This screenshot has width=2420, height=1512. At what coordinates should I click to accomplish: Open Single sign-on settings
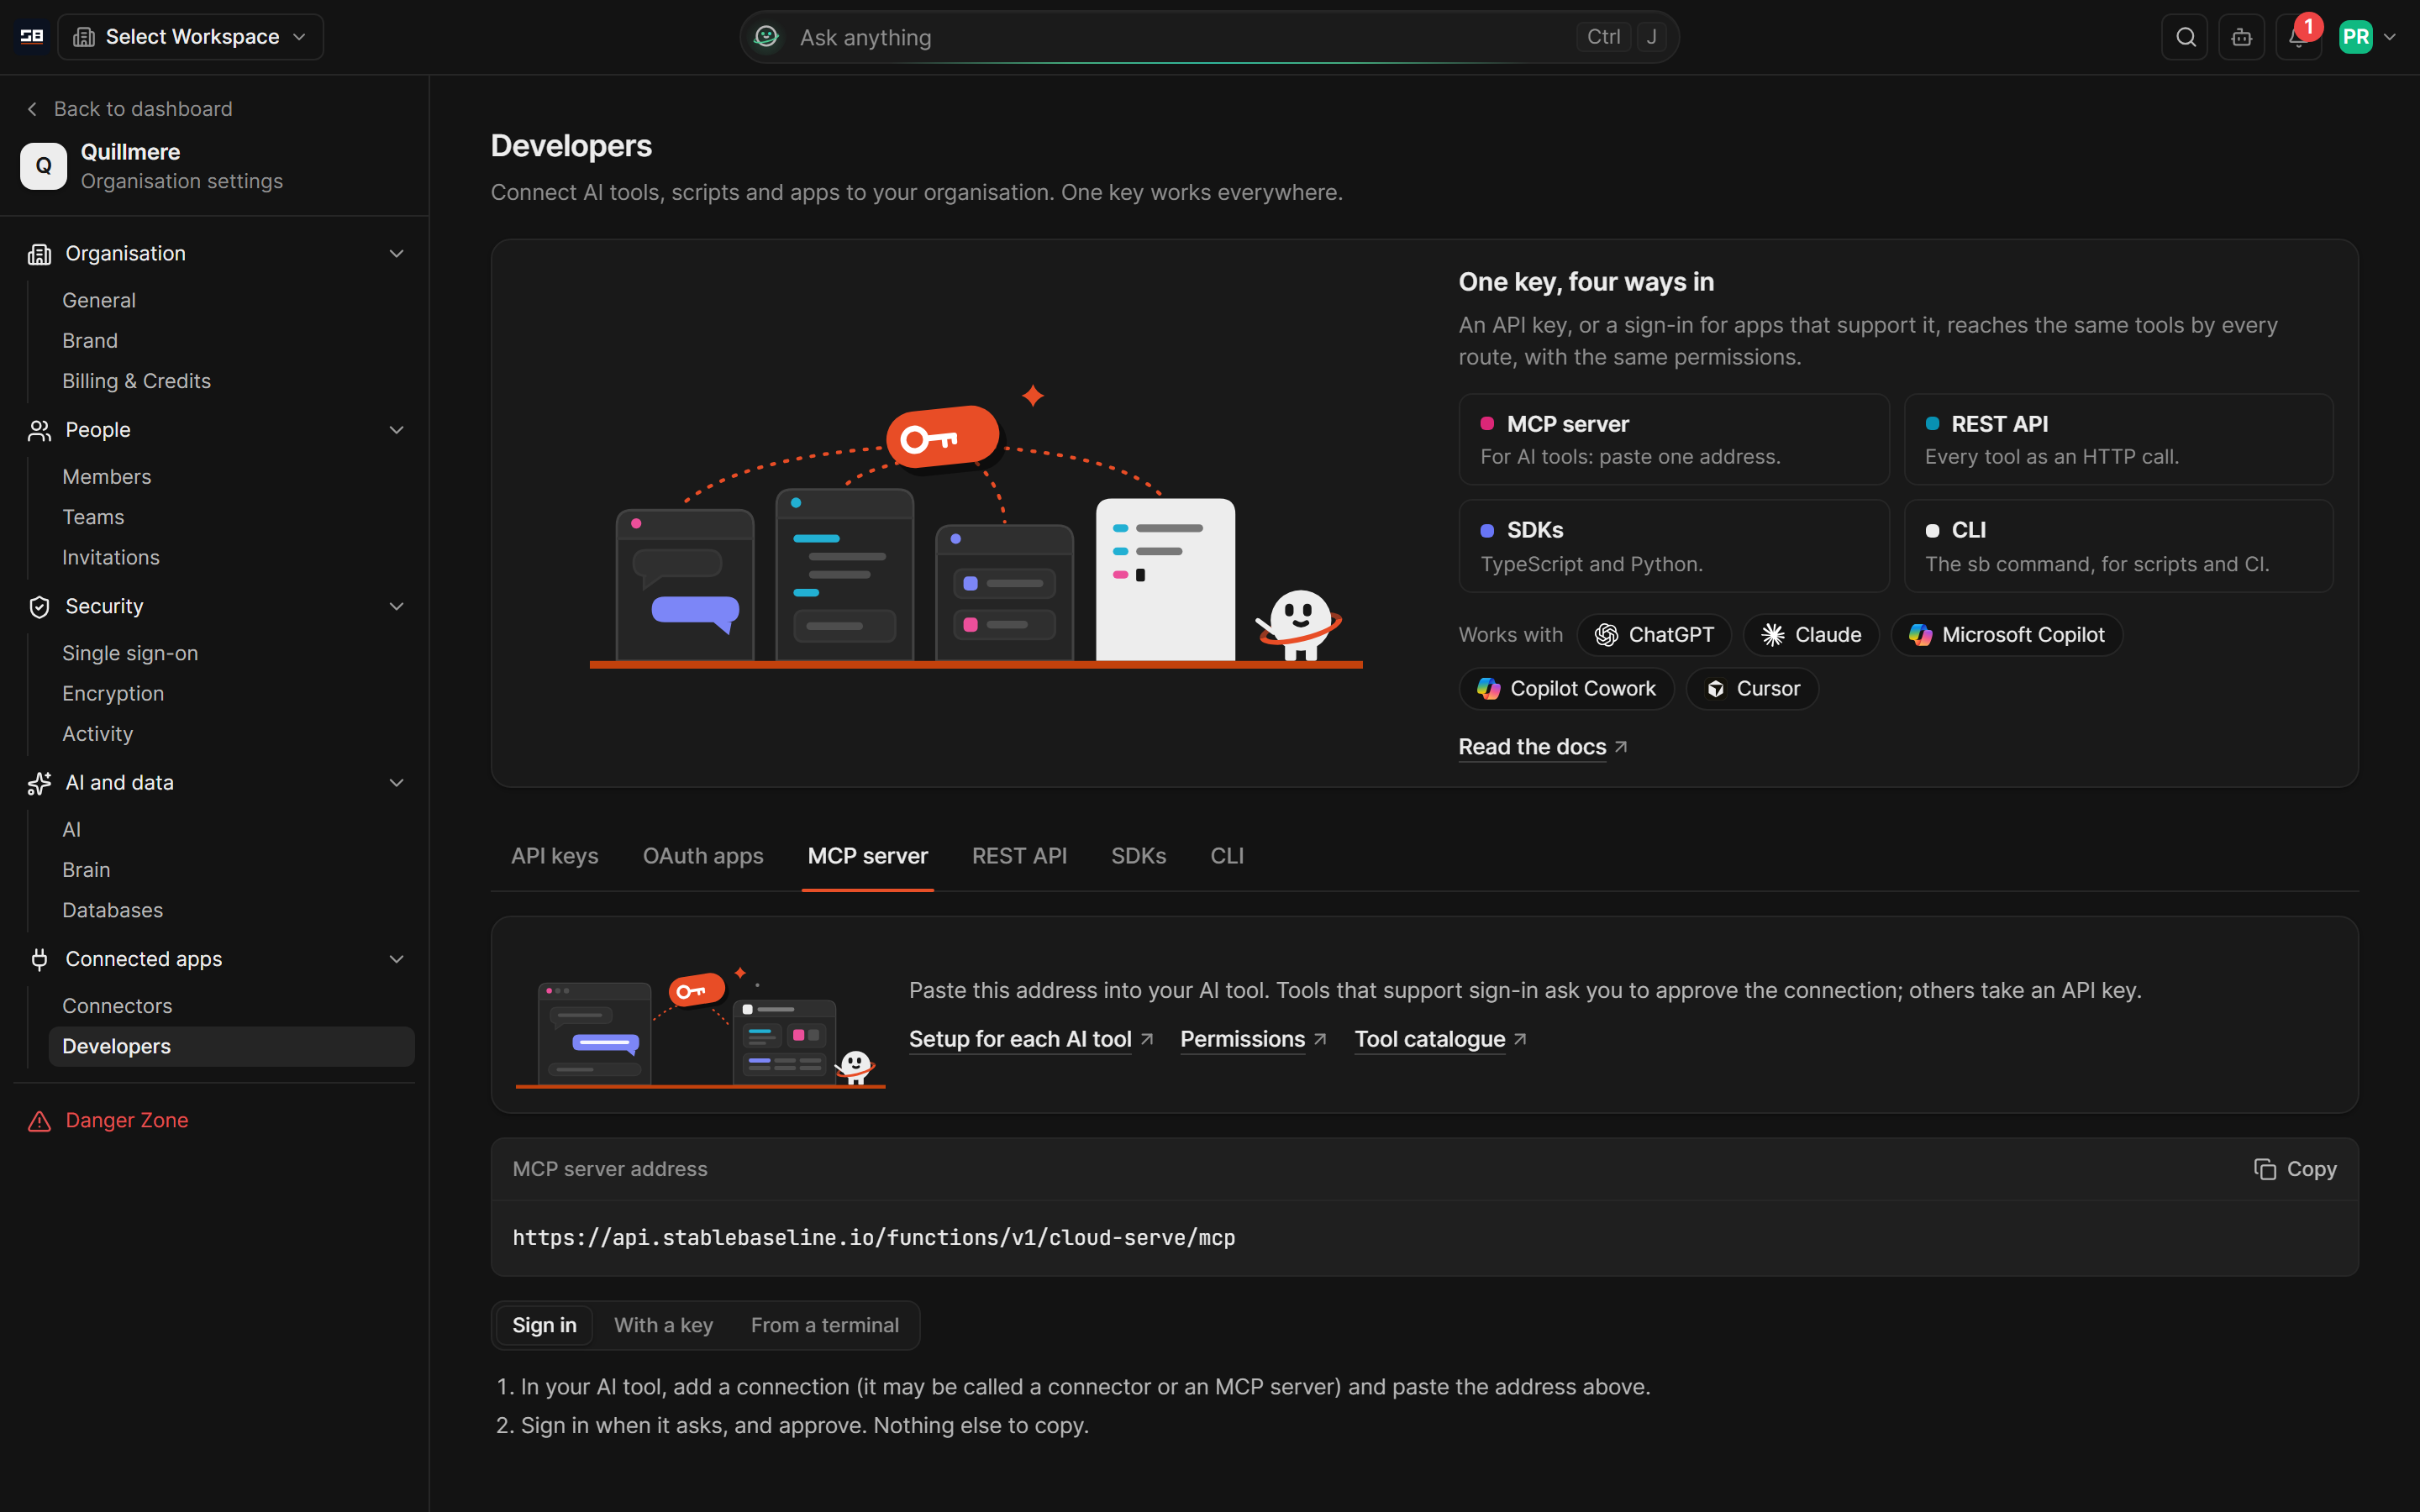(130, 654)
